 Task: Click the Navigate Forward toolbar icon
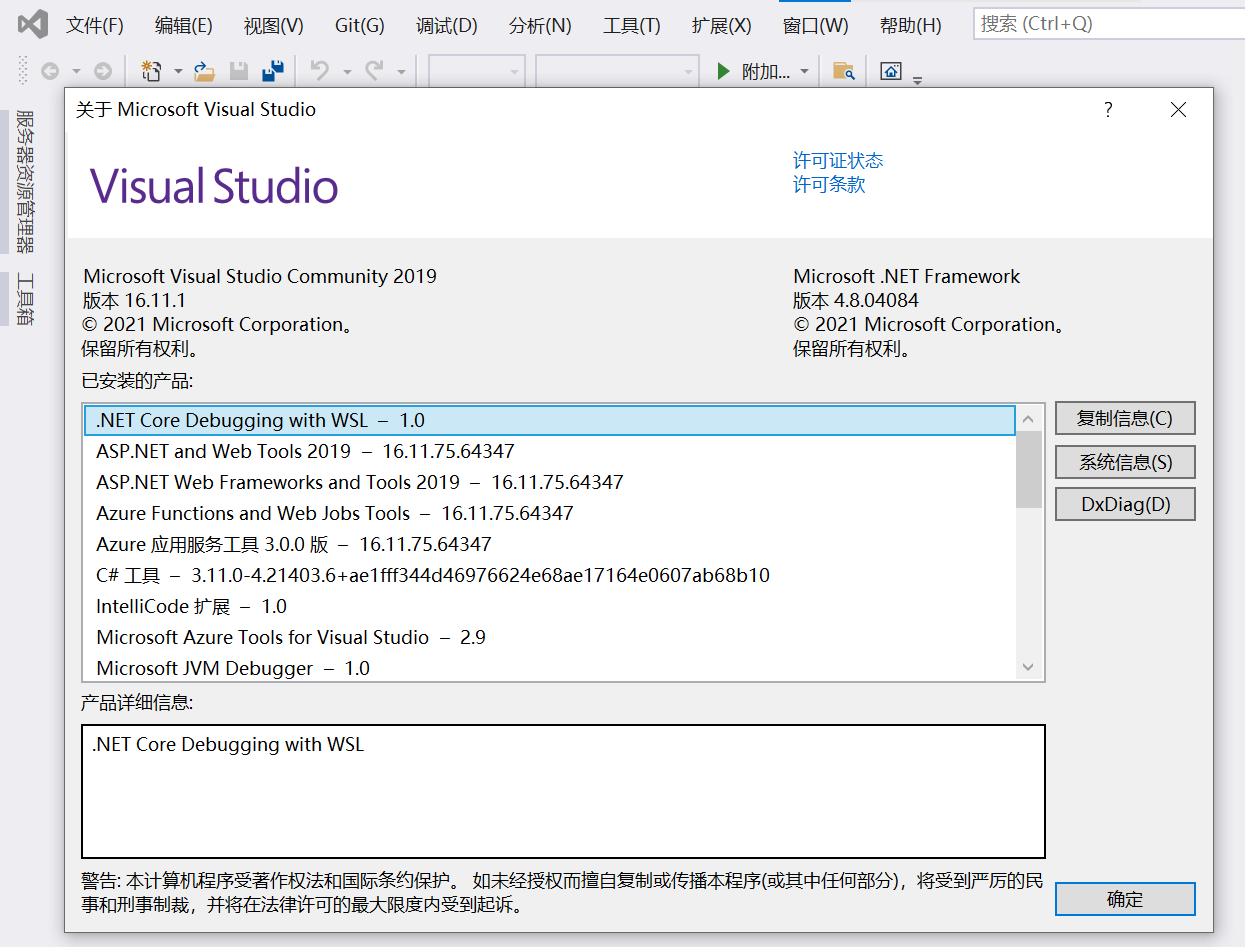pos(102,71)
